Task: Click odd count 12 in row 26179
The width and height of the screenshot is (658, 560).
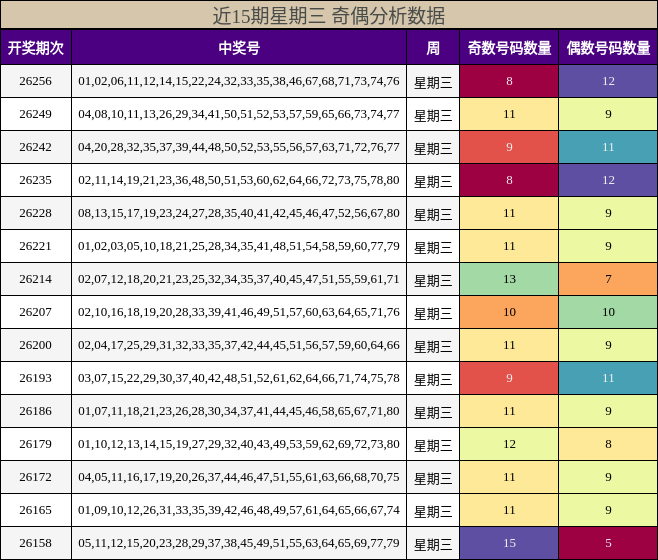Action: click(x=509, y=444)
